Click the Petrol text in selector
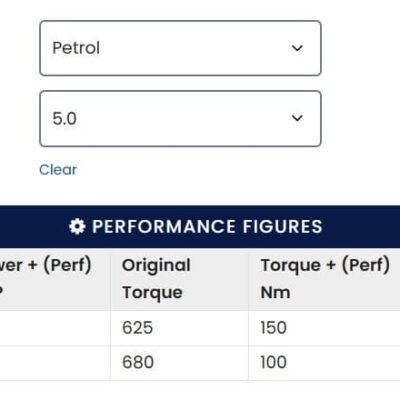This screenshot has width=400, height=400. click(76, 48)
